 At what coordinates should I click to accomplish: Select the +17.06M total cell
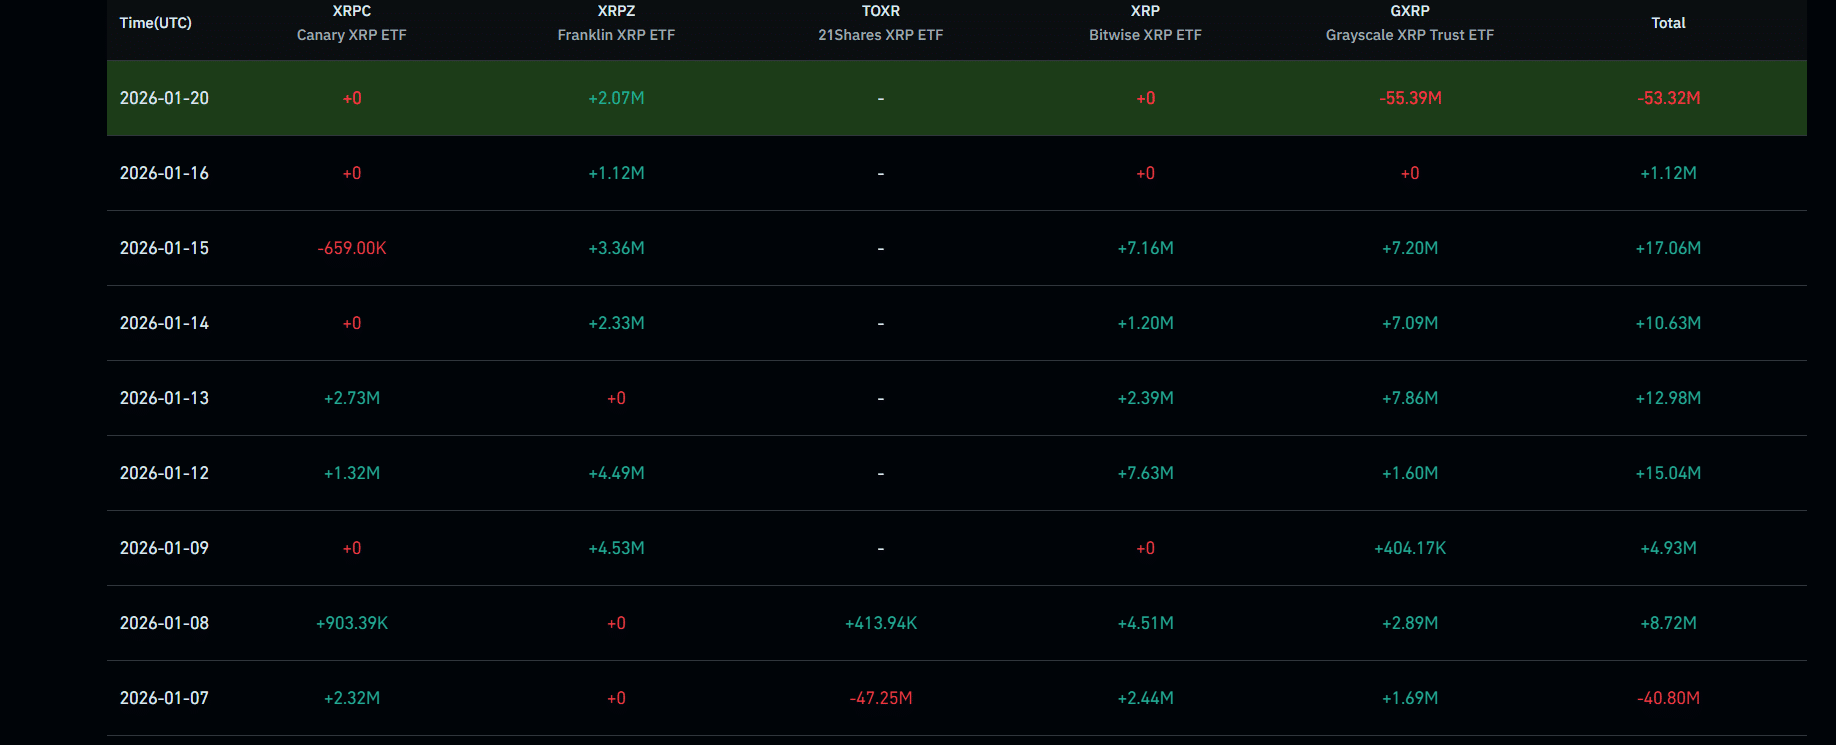1668,248
